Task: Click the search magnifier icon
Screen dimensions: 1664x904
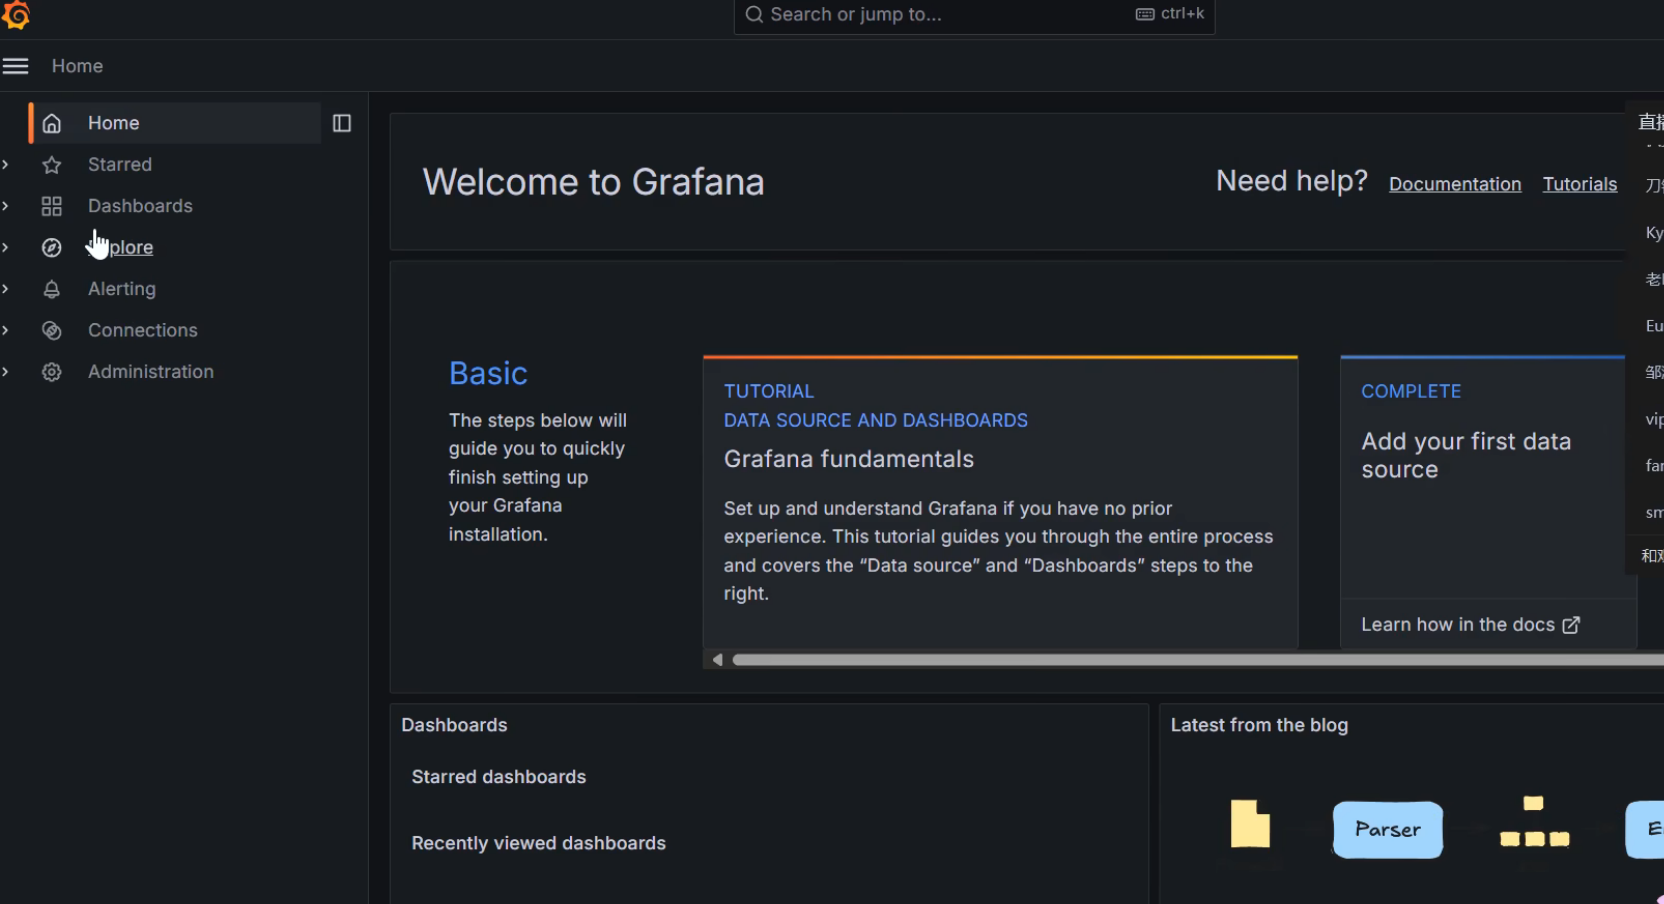Action: click(x=755, y=14)
